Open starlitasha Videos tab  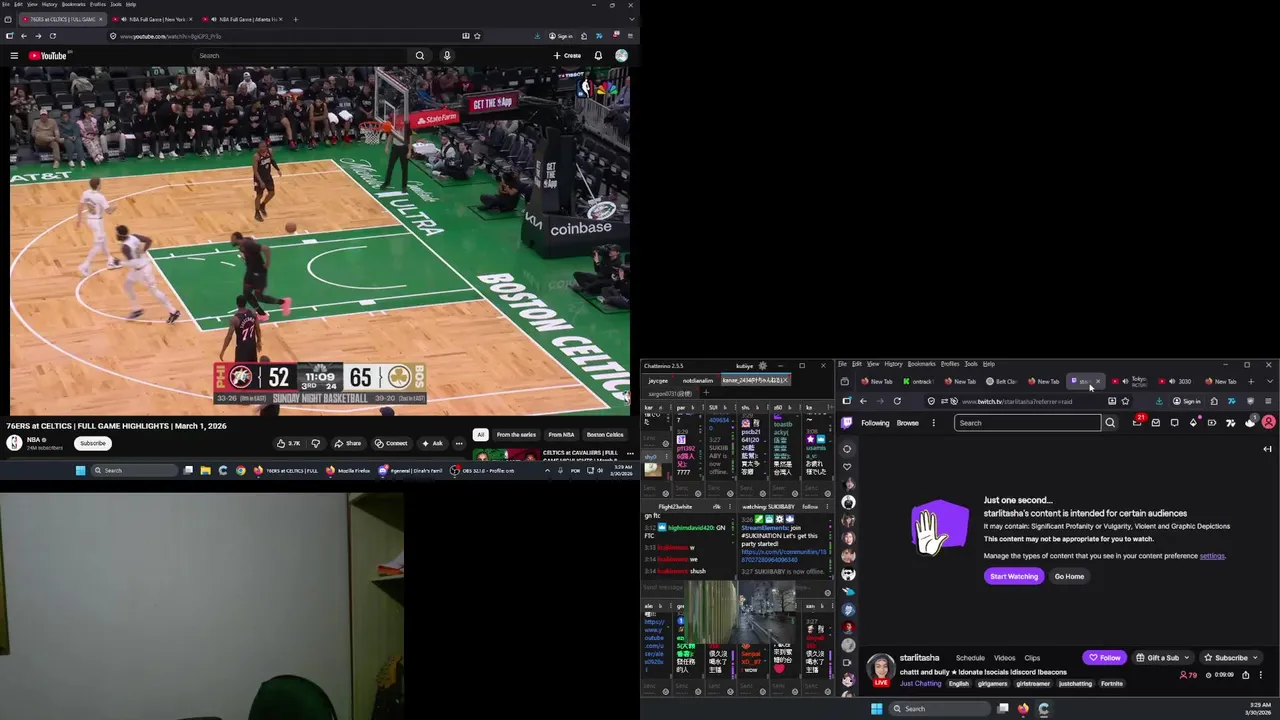[1005, 658]
